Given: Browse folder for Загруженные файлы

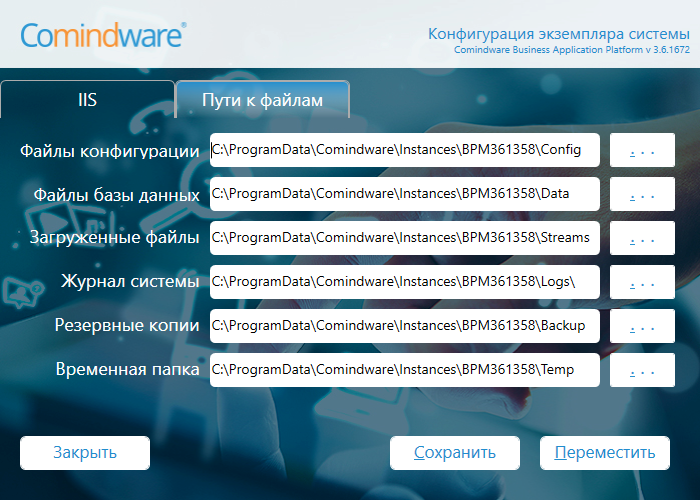Looking at the screenshot, I should point(642,238).
